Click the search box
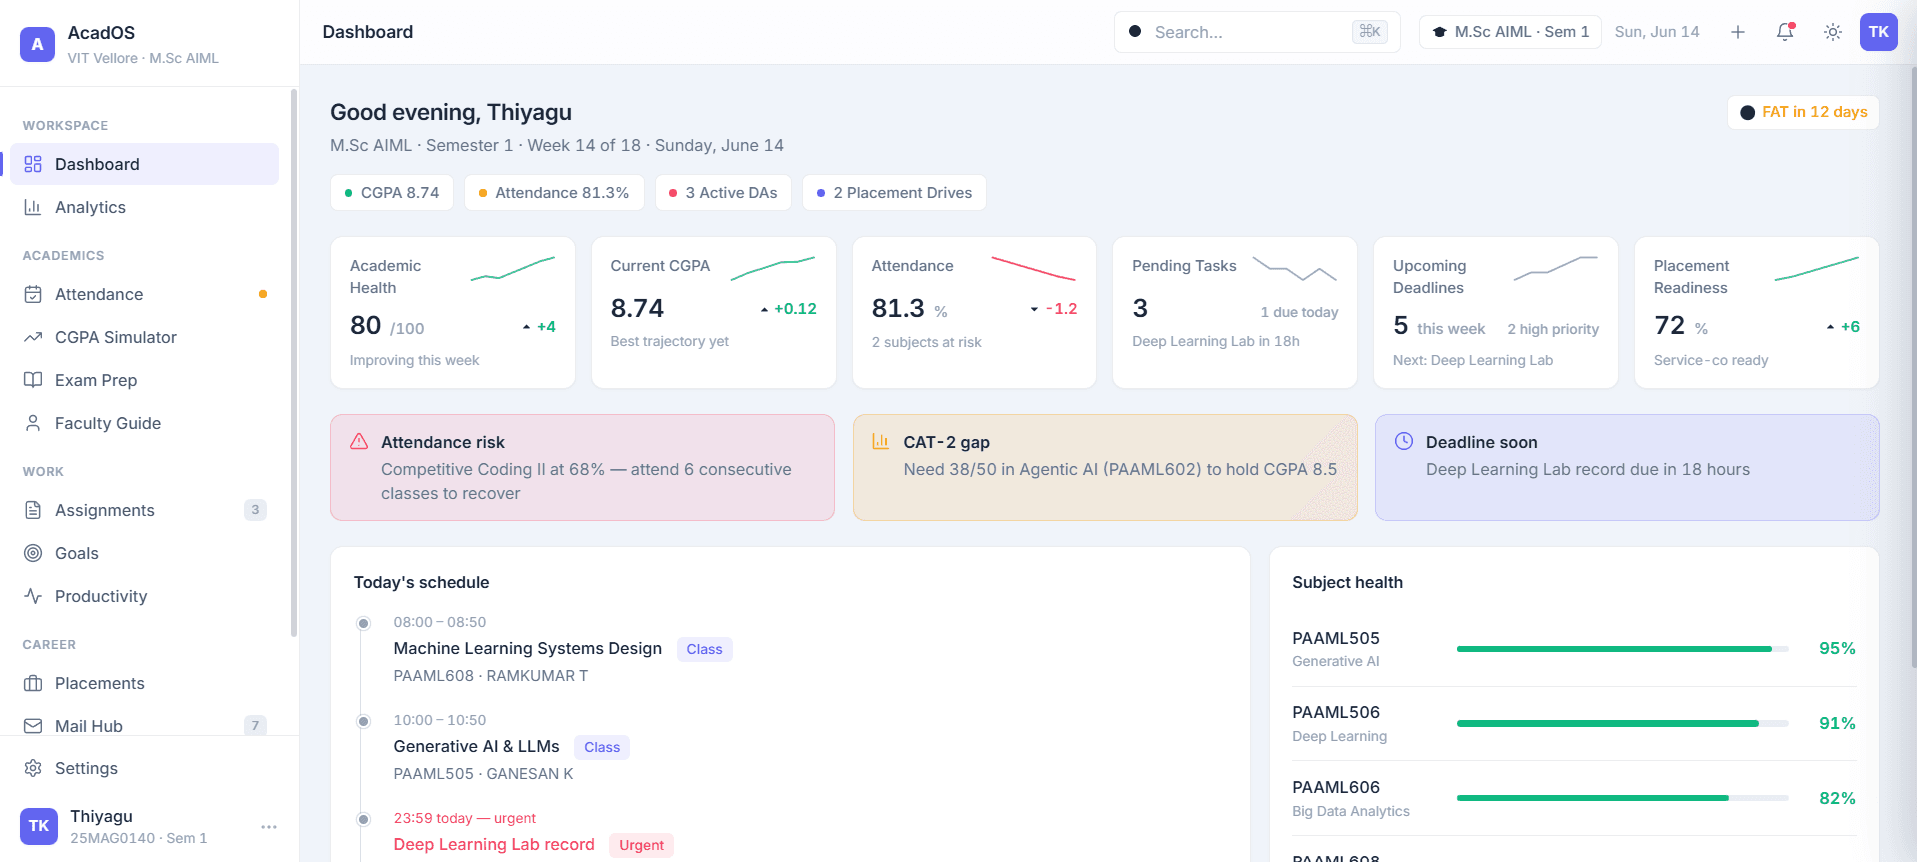This screenshot has width=1917, height=862. [x=1257, y=32]
